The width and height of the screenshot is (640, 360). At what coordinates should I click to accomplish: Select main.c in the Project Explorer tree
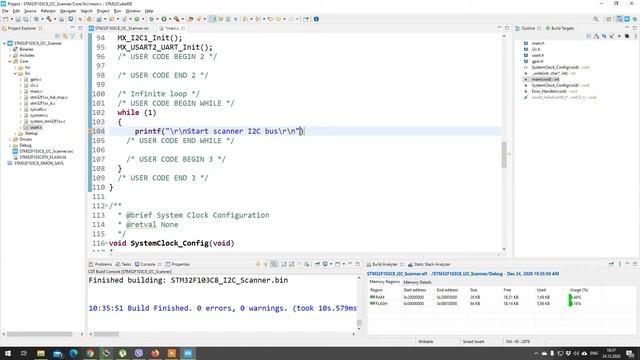[36, 91]
